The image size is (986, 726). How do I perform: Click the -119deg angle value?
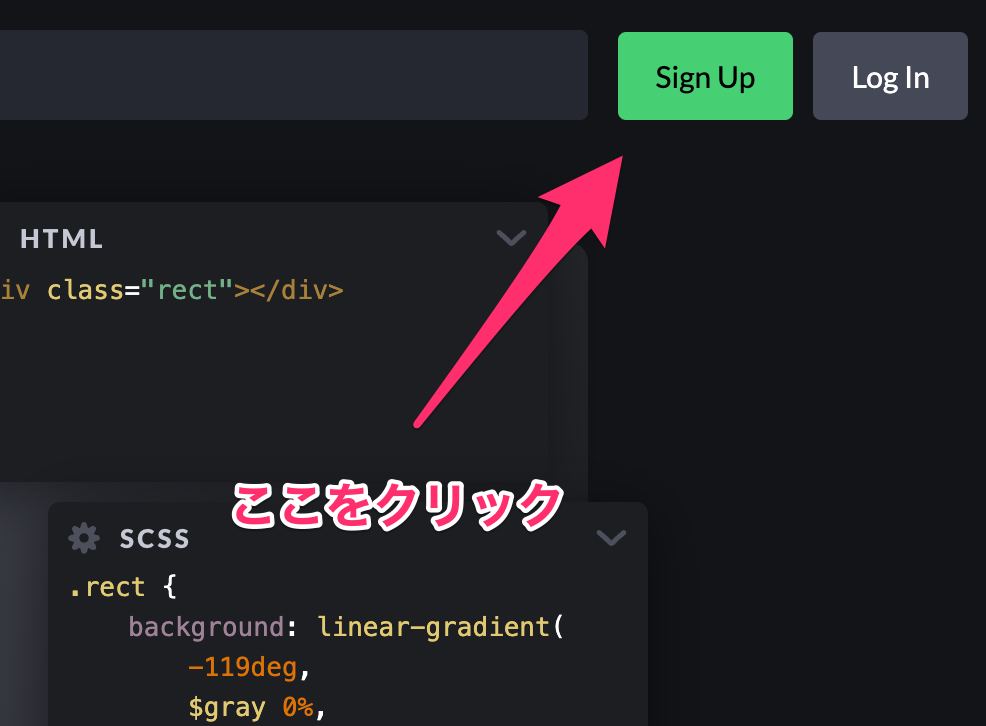(x=242, y=667)
